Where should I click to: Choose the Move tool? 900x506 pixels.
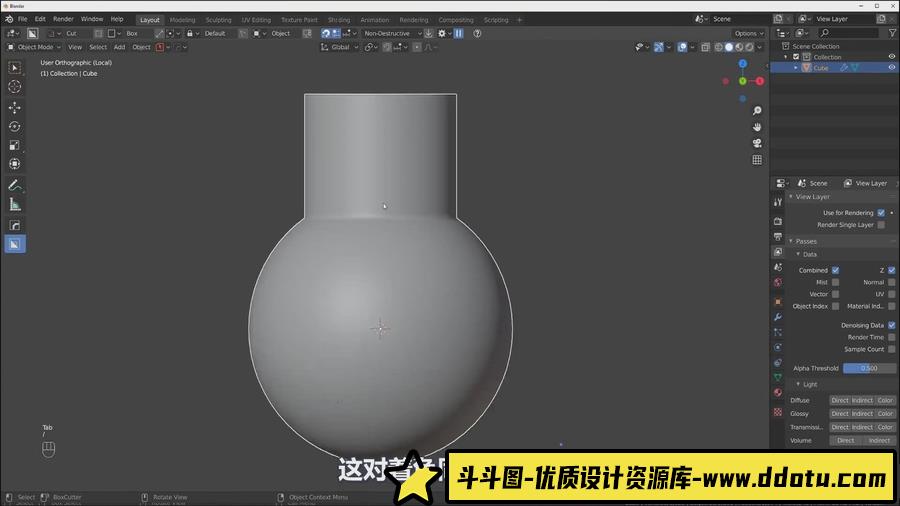(15, 107)
